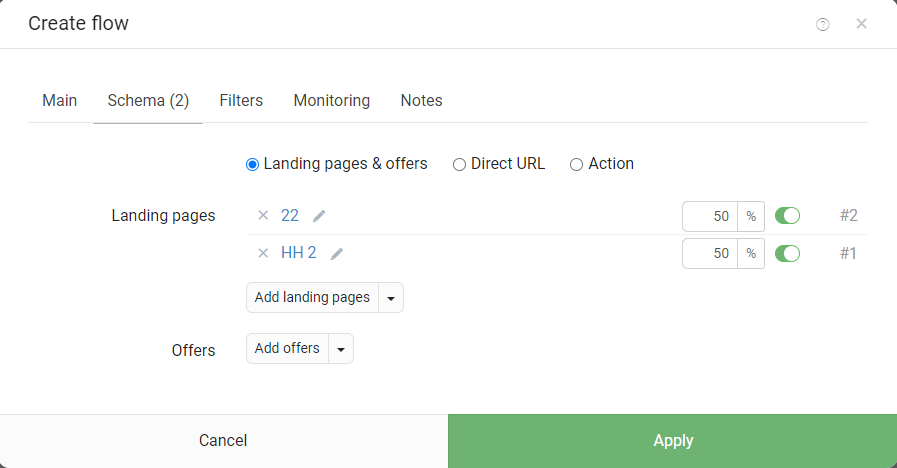Image resolution: width=897 pixels, height=468 pixels.
Task: Remove landing page HH 2 with X icon
Action: point(263,253)
